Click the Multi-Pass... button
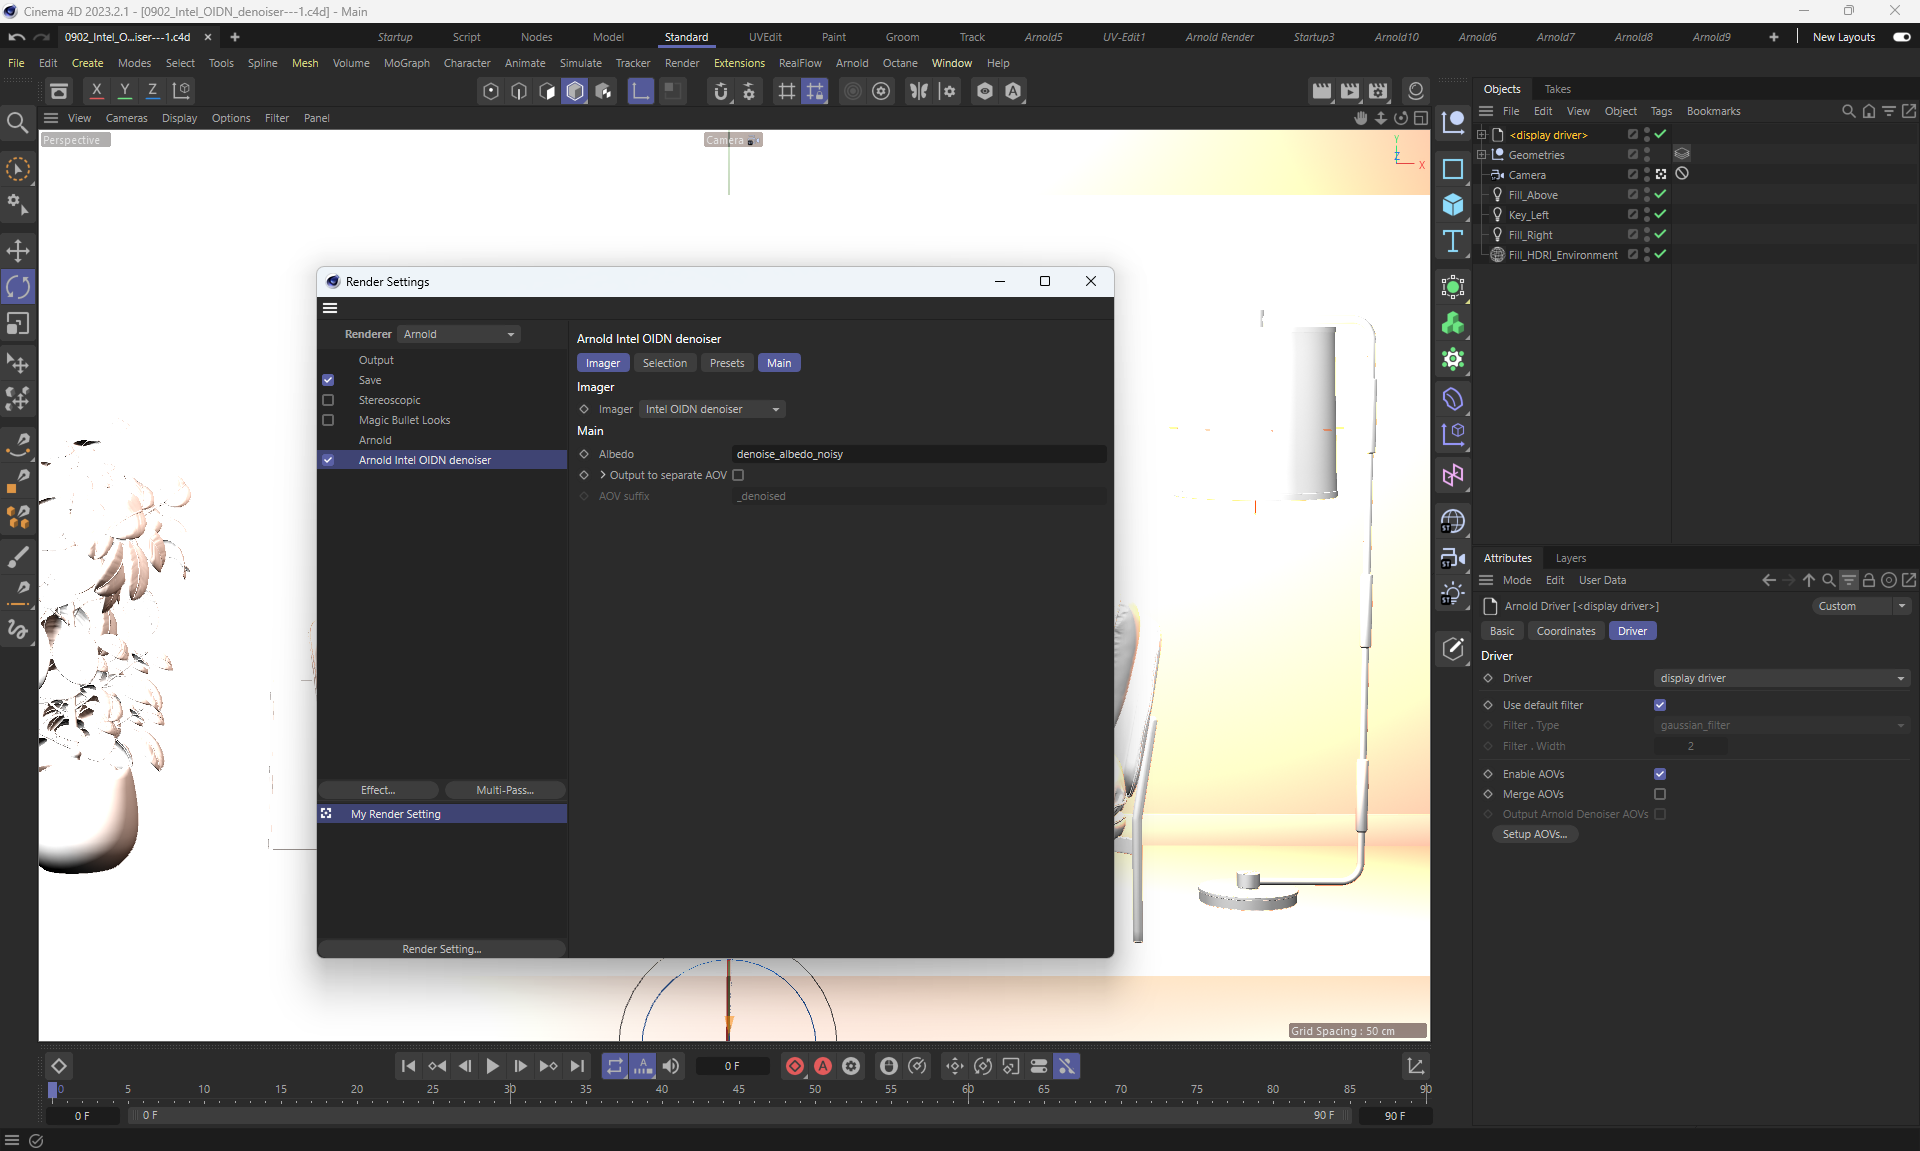Screen dimensions: 1920x1151 coord(505,790)
